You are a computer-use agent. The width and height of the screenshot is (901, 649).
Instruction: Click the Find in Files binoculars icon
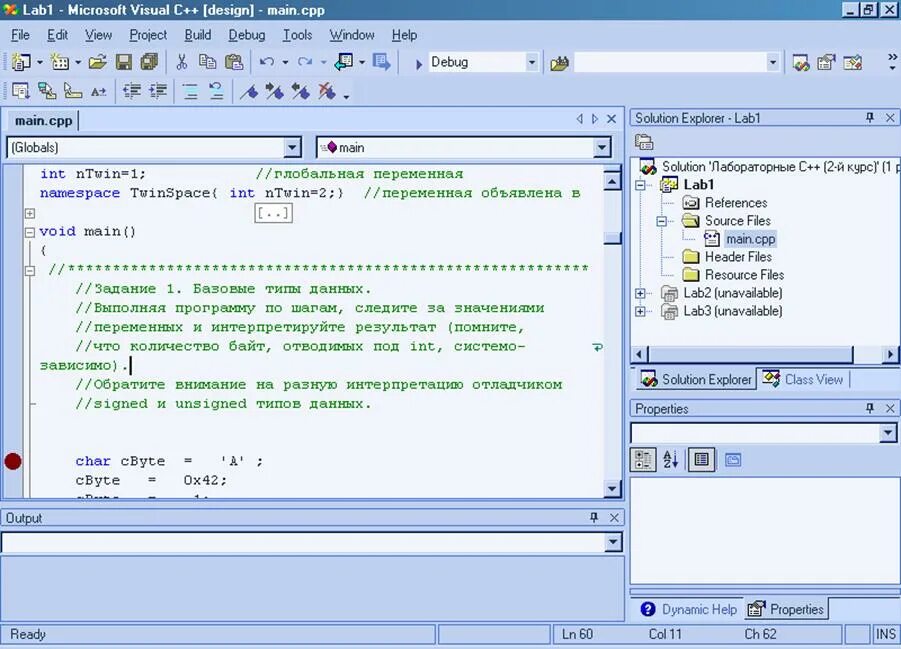pos(559,63)
